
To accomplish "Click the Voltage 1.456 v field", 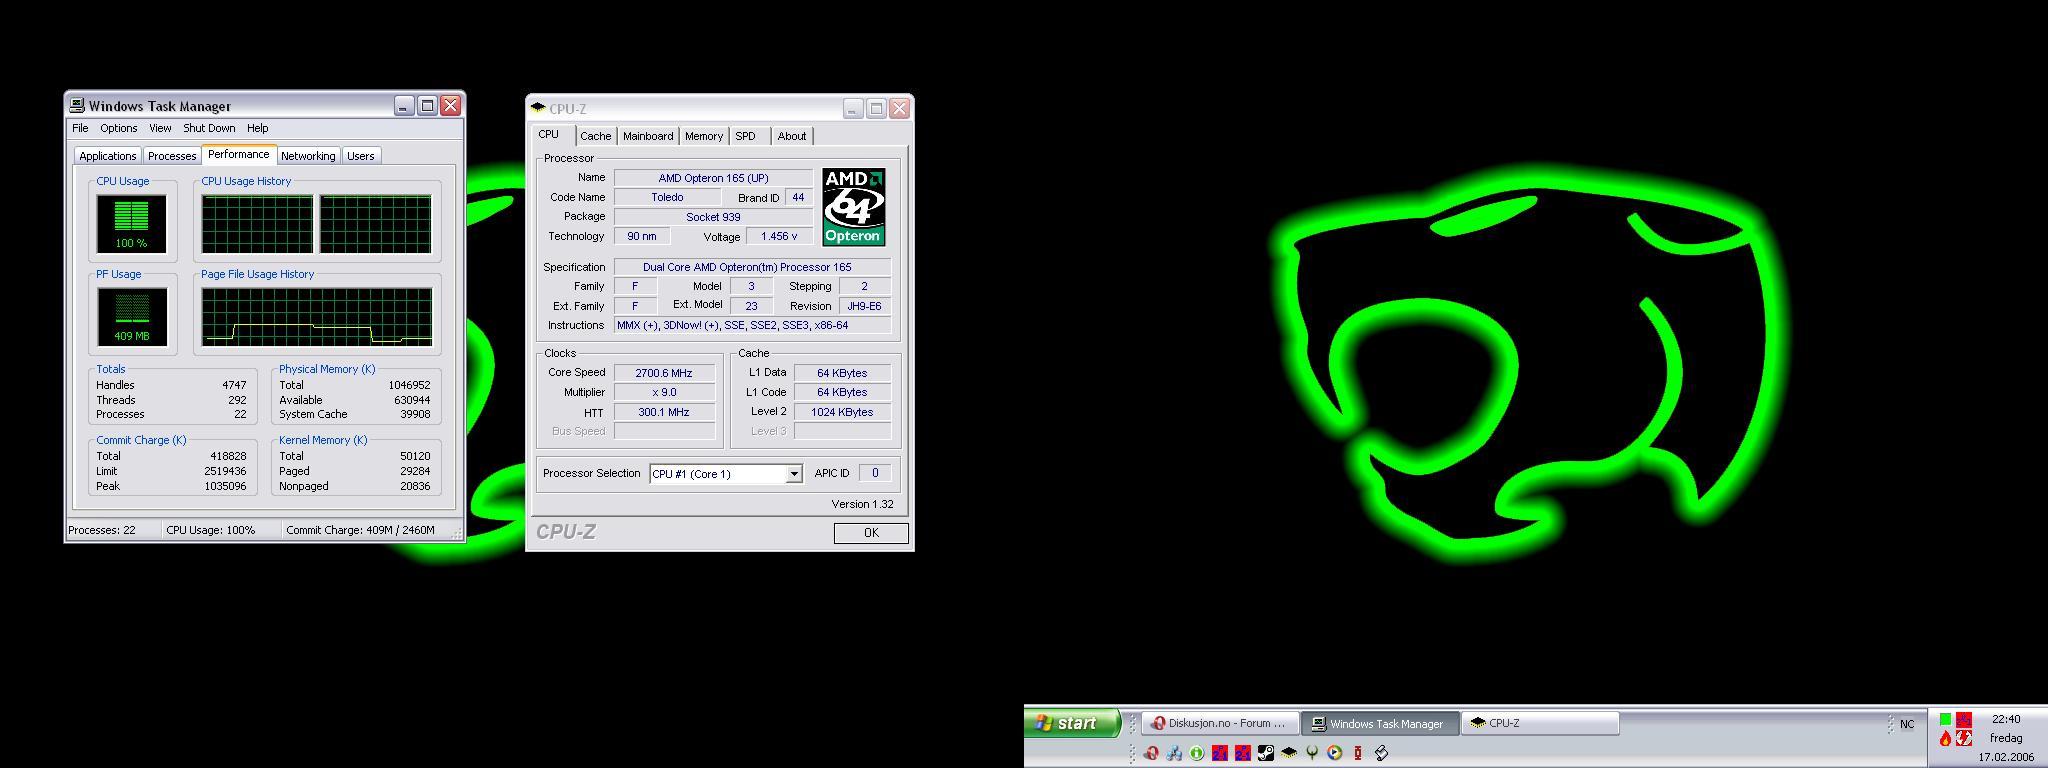I will (779, 236).
